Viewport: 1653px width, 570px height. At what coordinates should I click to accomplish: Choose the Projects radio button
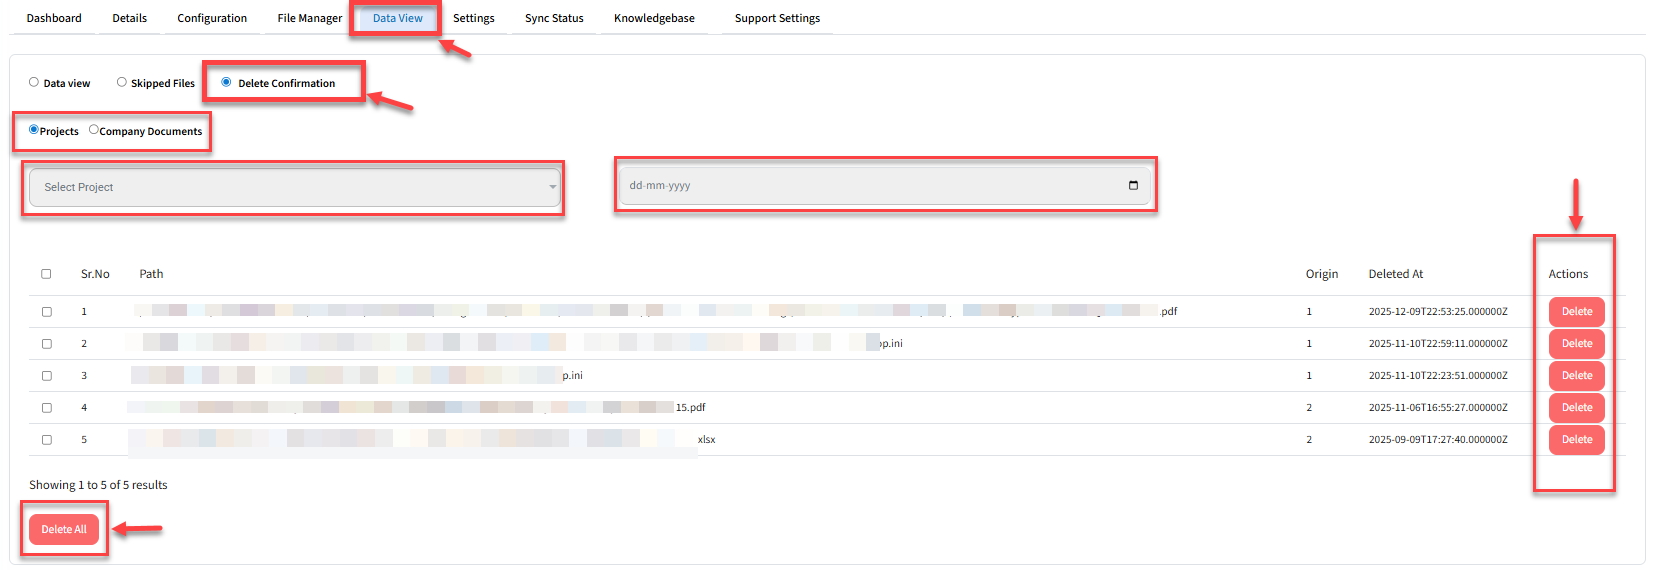(34, 130)
